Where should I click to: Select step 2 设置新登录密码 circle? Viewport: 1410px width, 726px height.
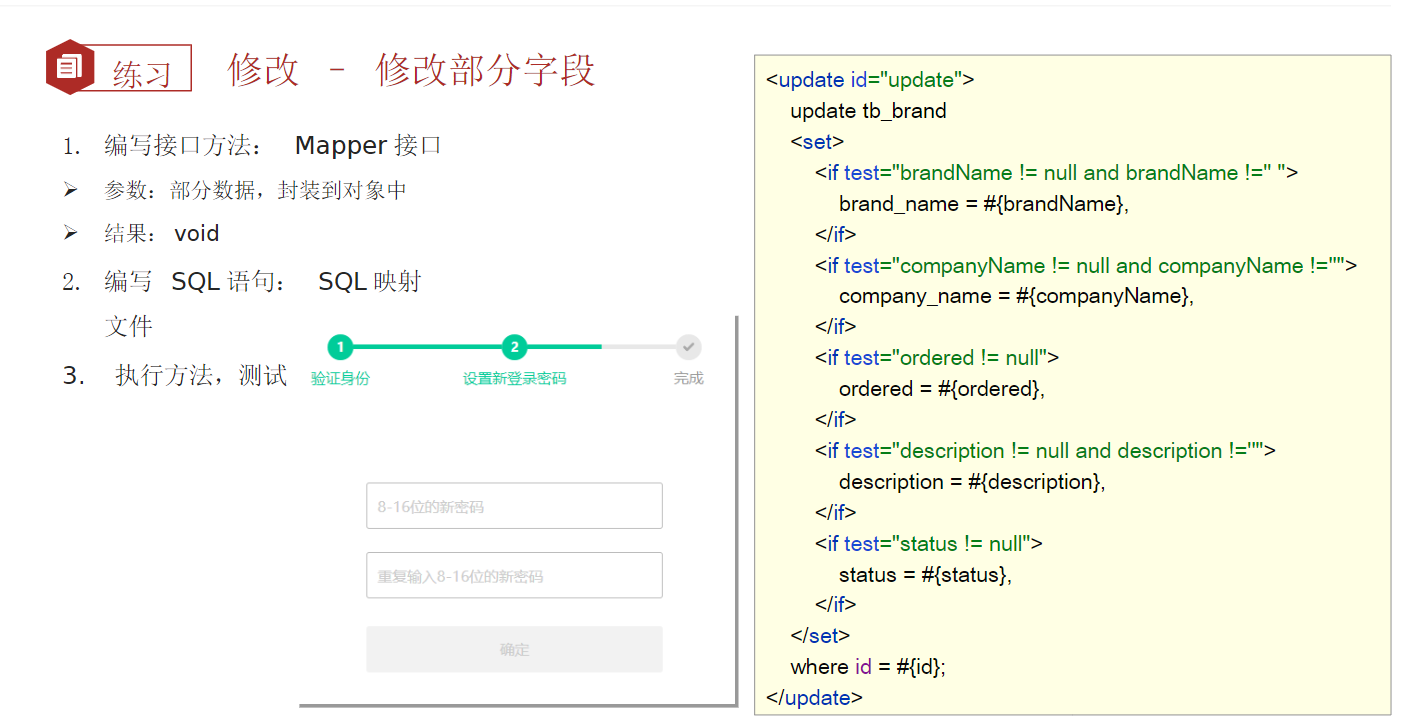pos(514,347)
